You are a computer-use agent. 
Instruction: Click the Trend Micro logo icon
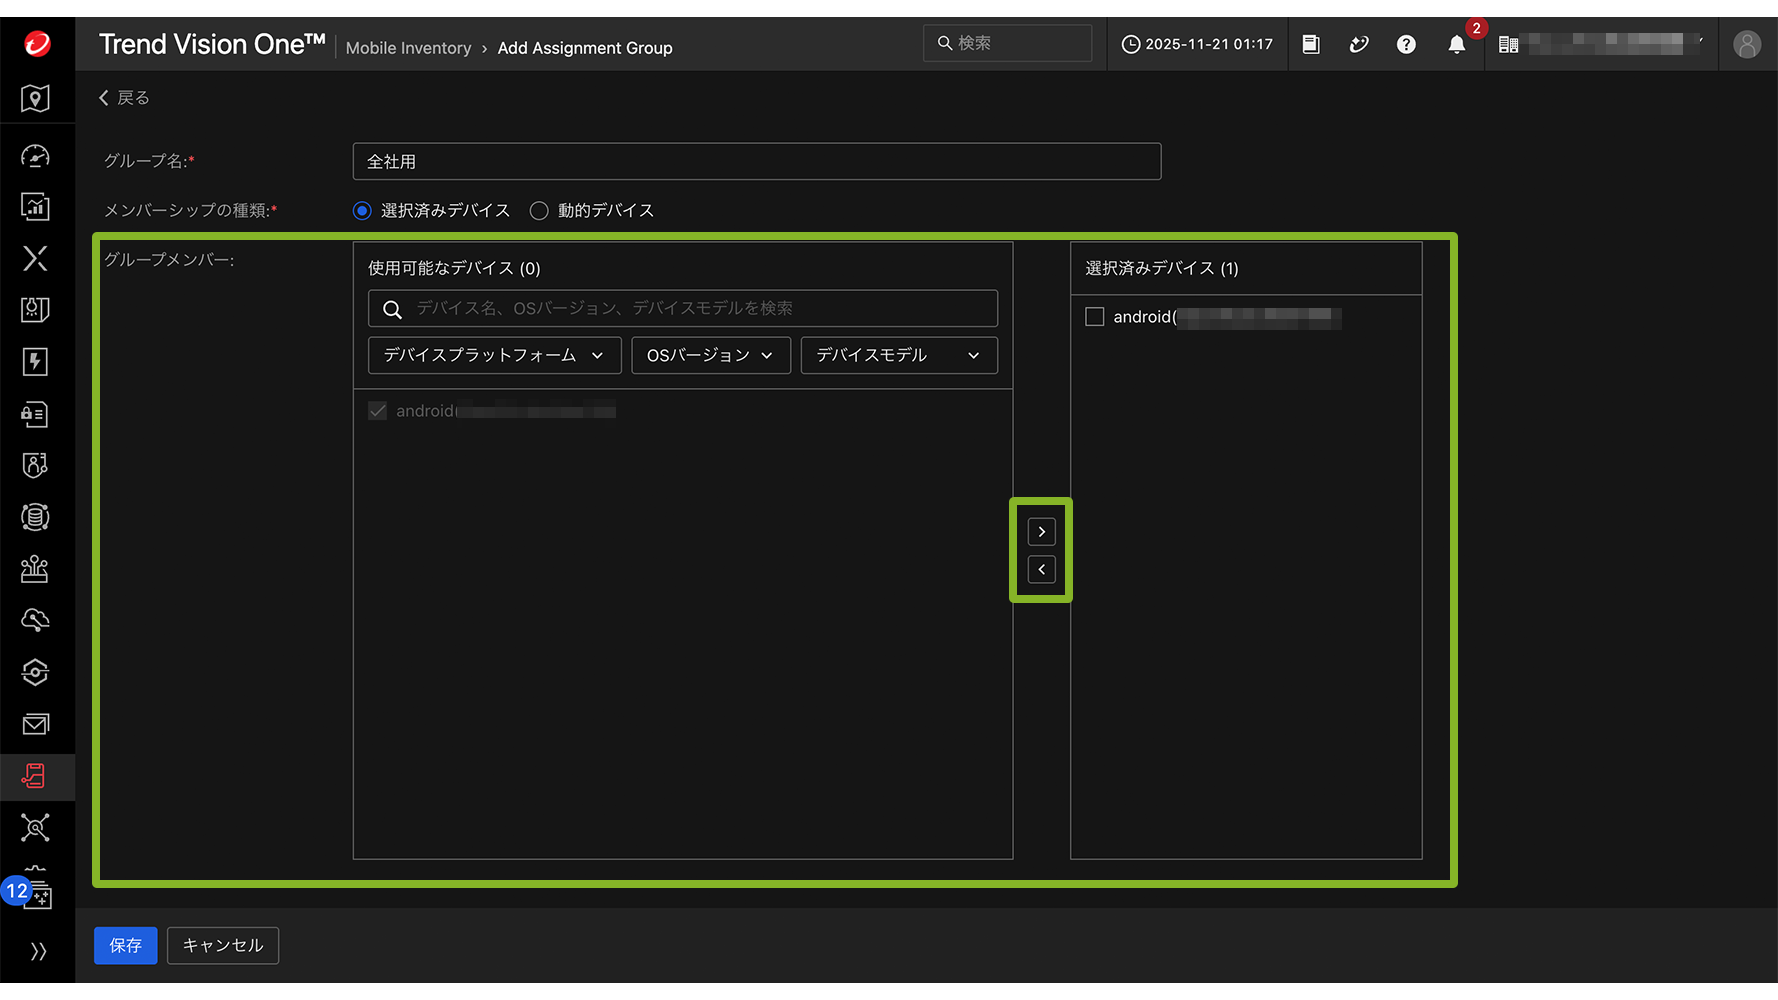tap(37, 44)
